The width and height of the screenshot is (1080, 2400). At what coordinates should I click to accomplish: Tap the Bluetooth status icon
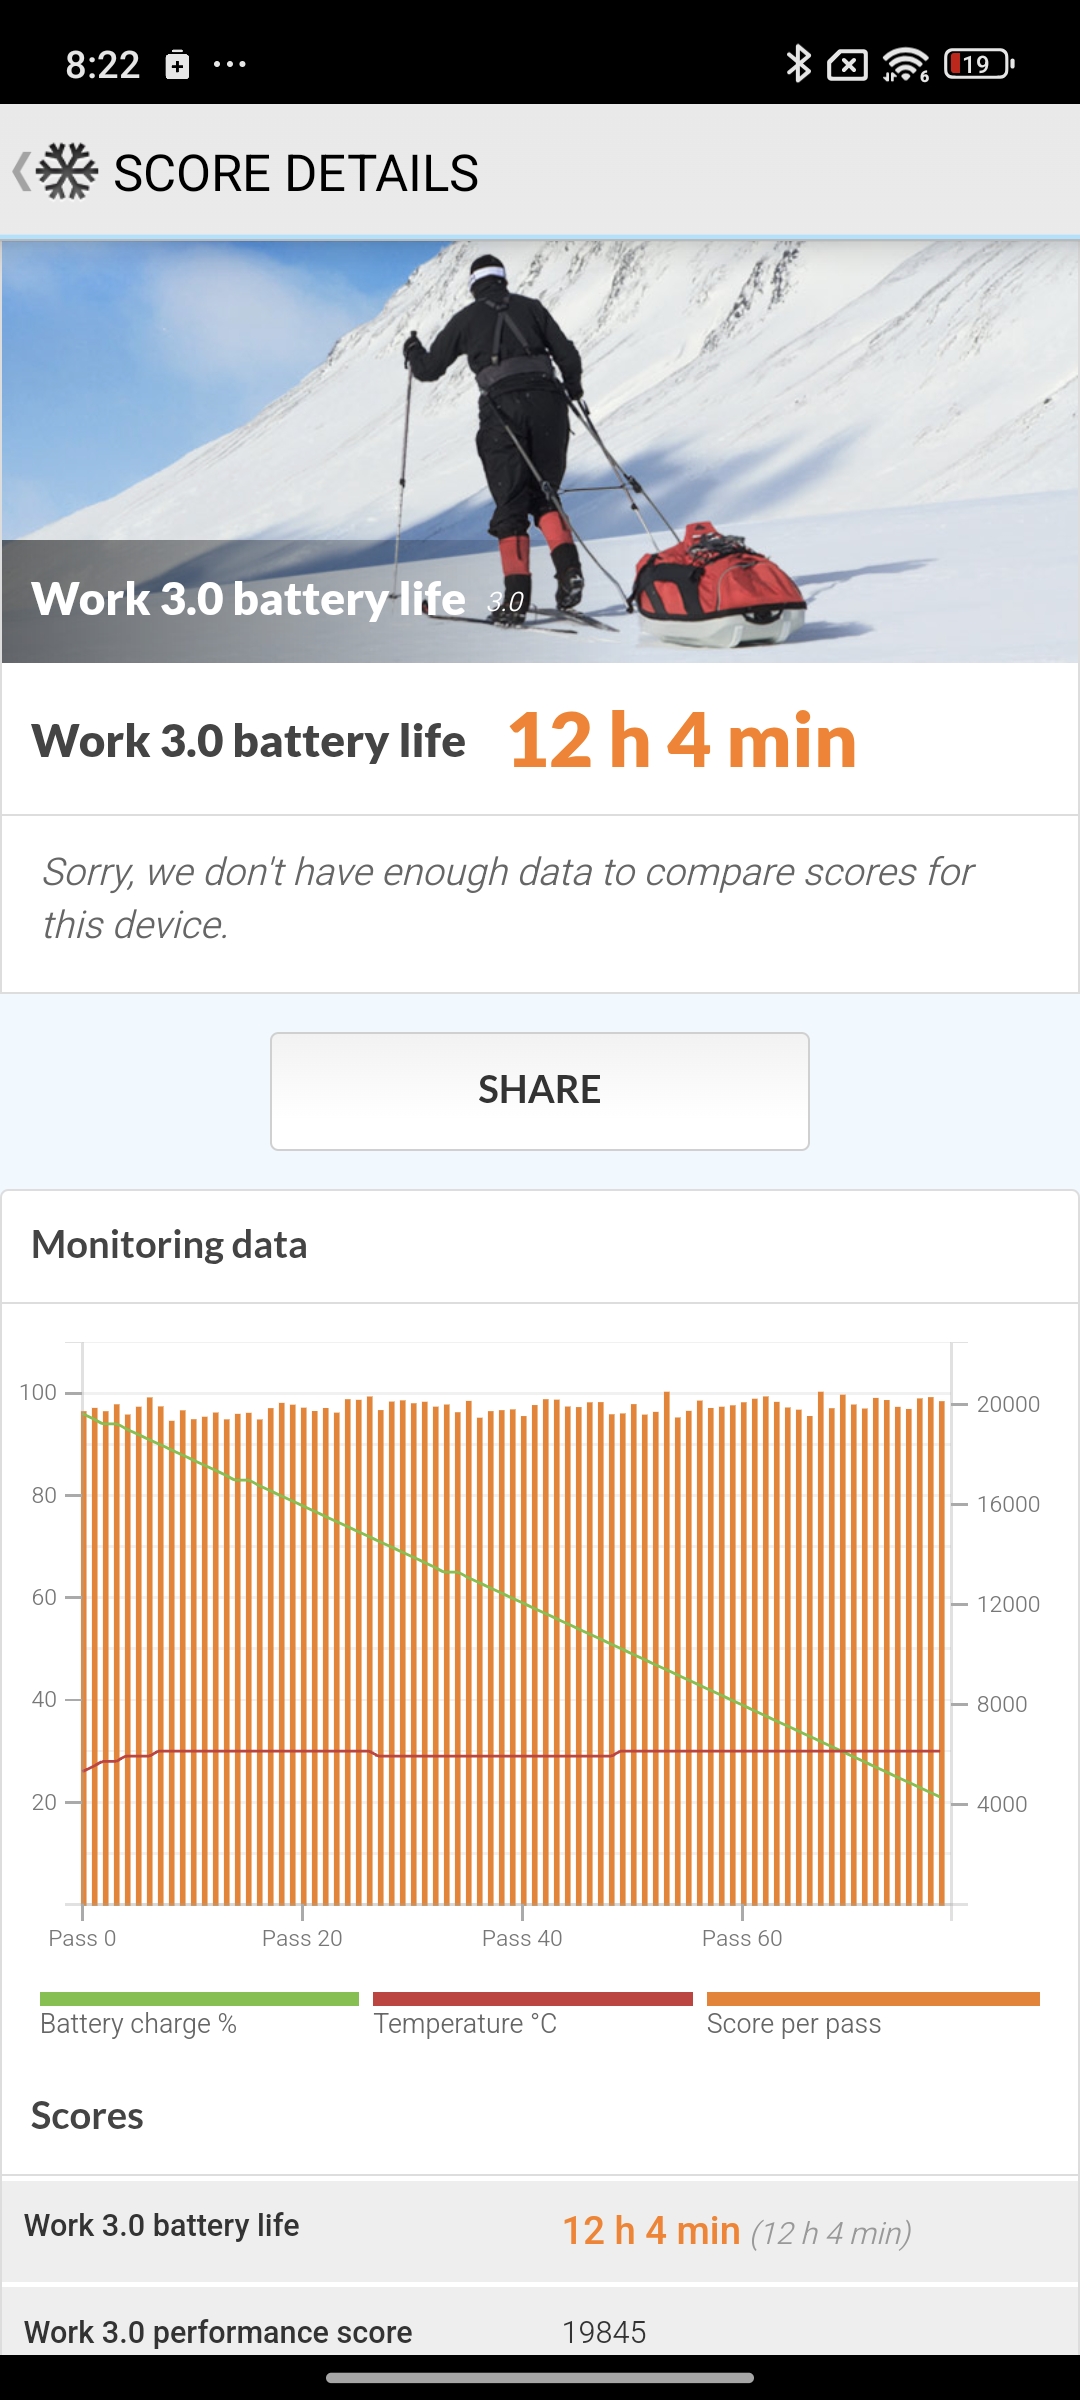point(798,64)
